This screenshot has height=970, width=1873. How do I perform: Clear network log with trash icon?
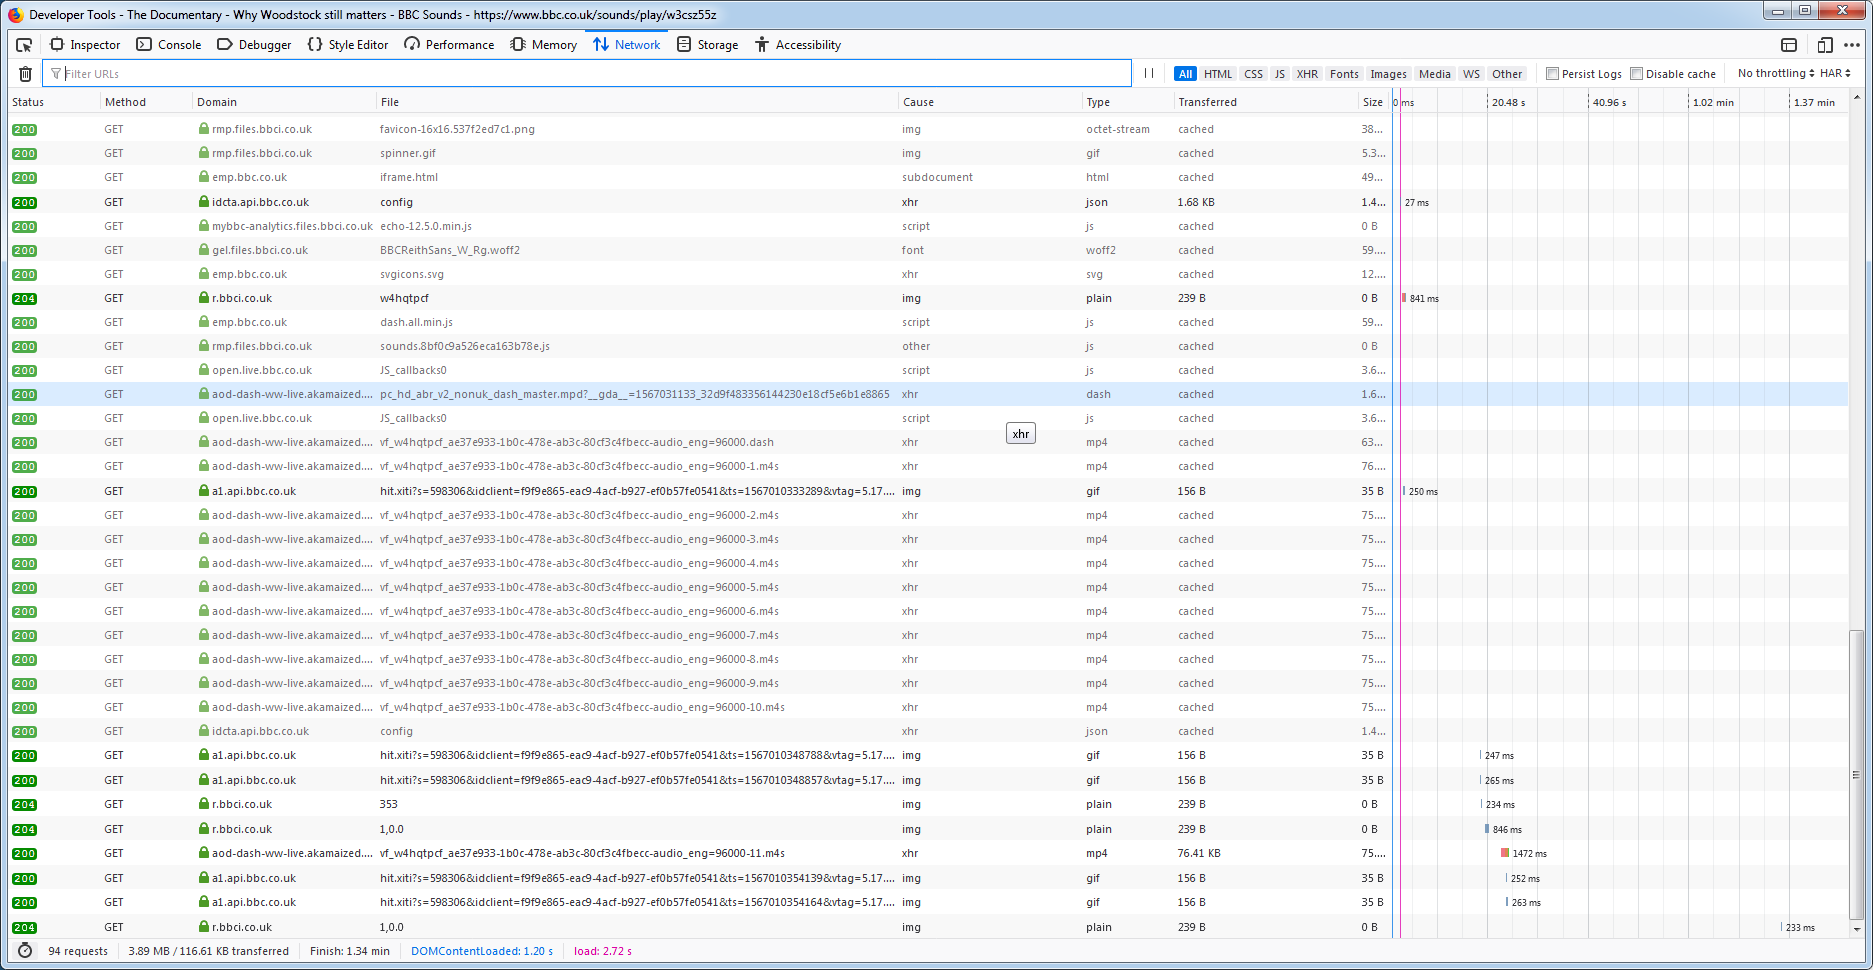(26, 74)
